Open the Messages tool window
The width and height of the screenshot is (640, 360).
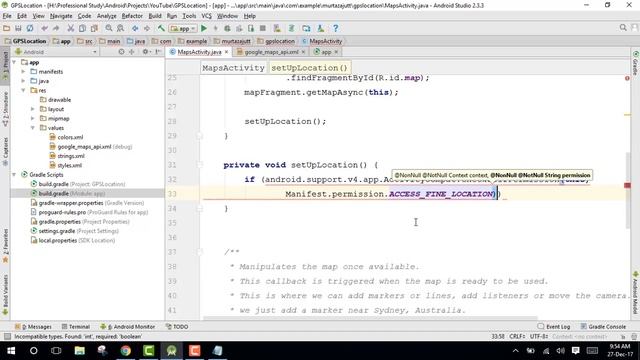coord(33,327)
